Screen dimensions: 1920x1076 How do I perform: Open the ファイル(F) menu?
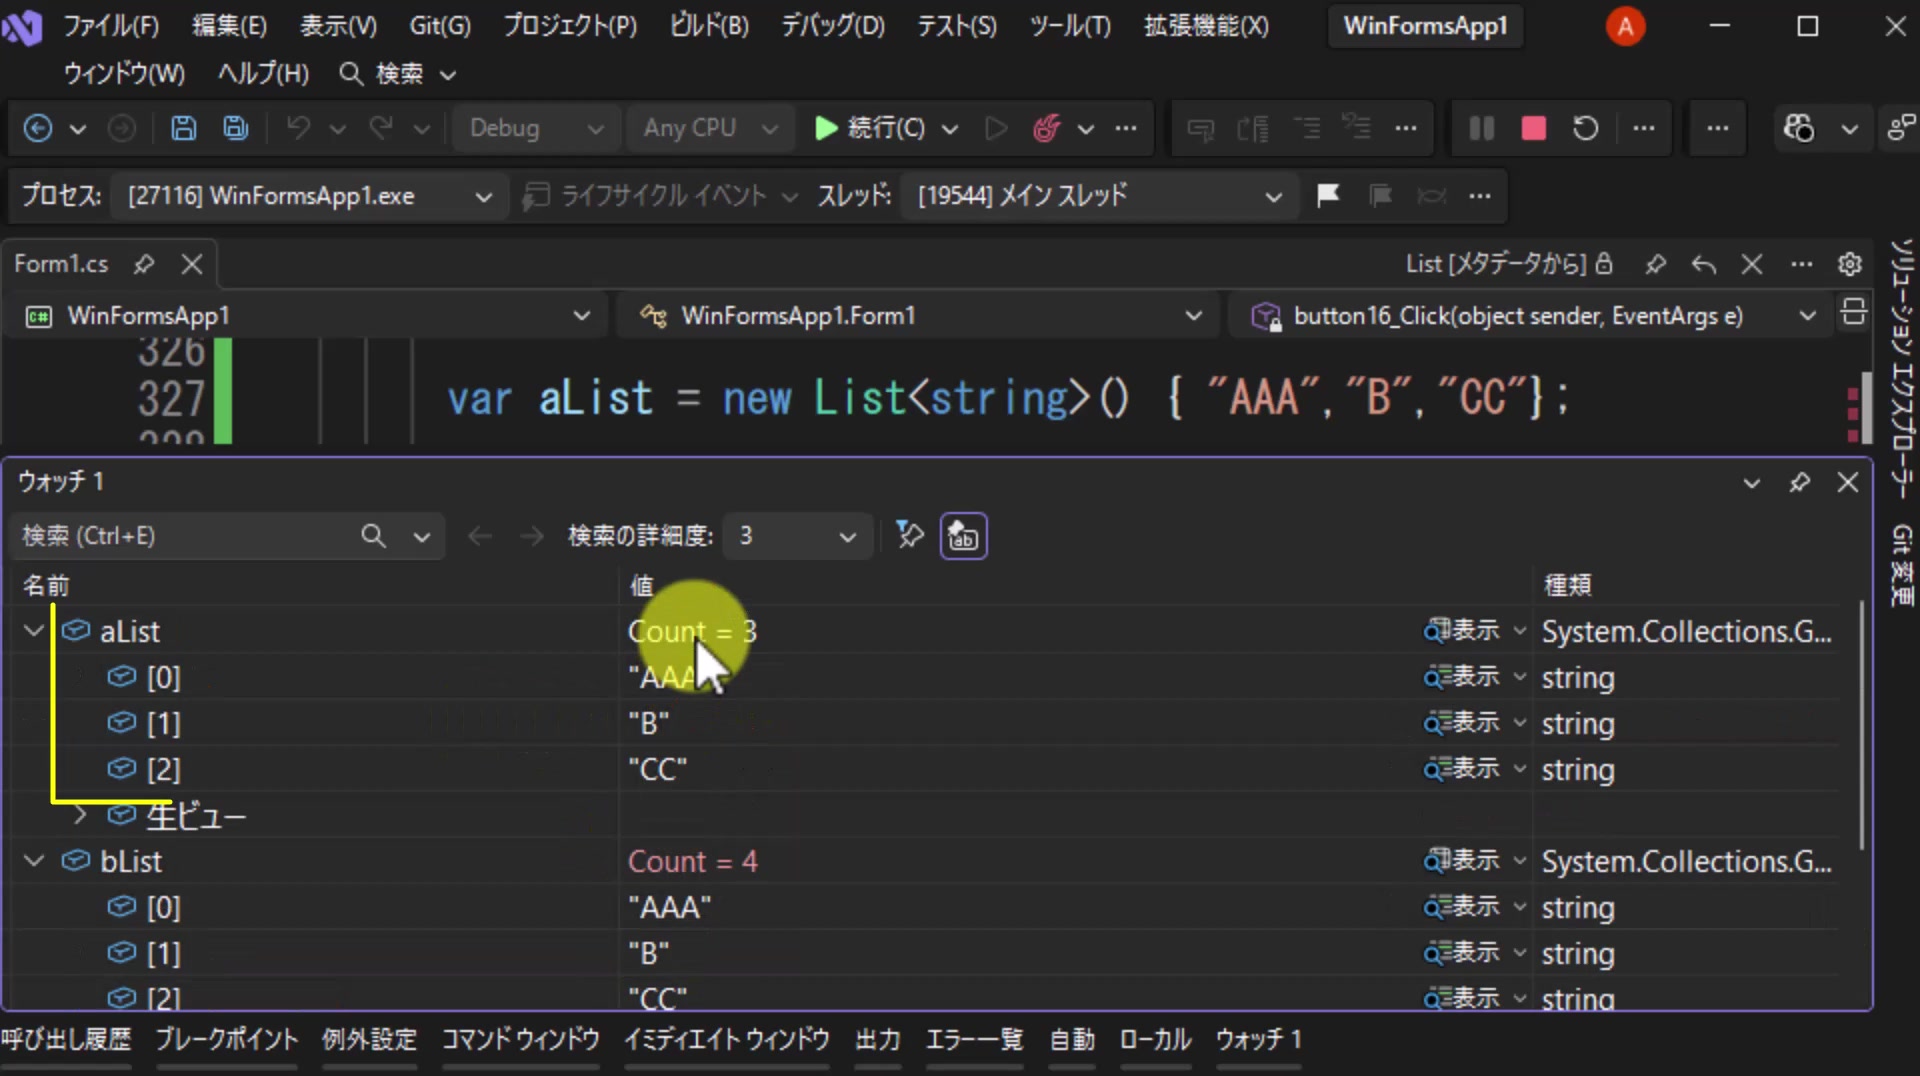pyautogui.click(x=111, y=26)
